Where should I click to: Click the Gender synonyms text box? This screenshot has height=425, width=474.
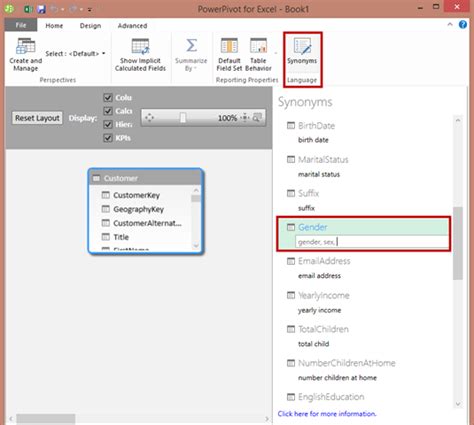pos(372,242)
